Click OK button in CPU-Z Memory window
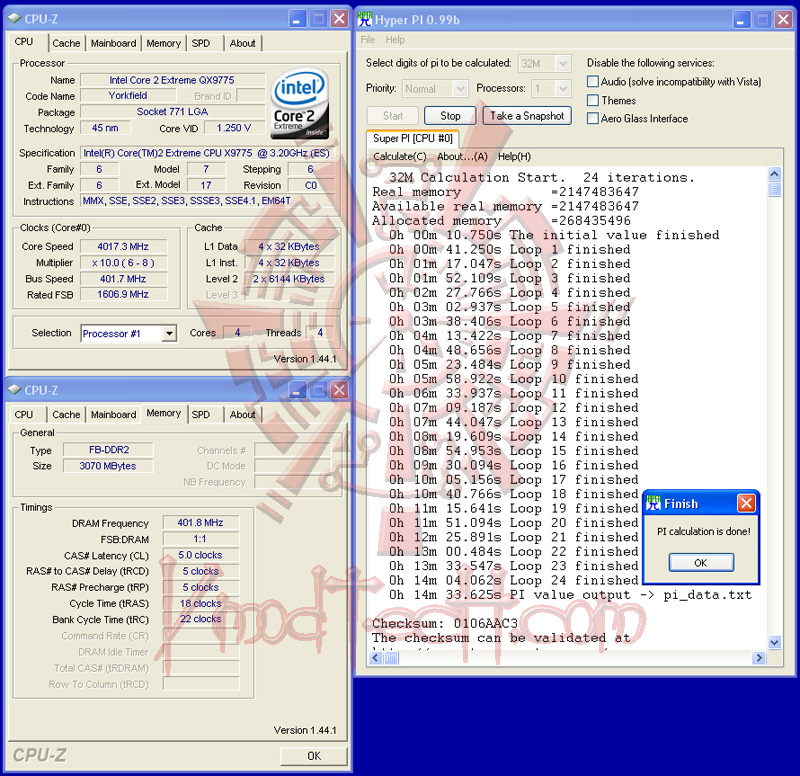 (x=314, y=756)
